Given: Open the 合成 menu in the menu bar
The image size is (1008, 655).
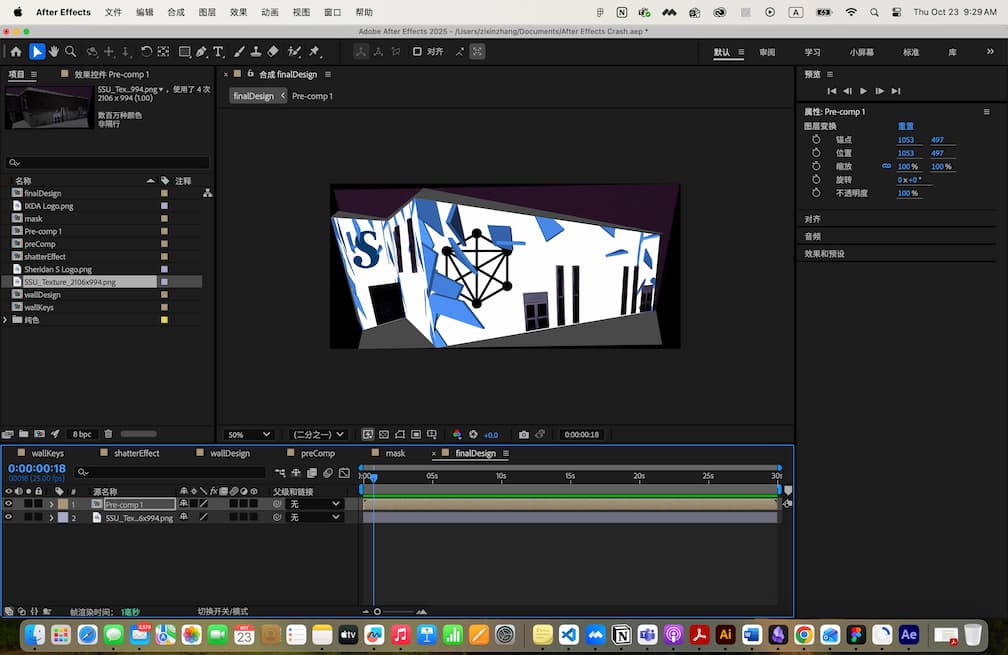Looking at the screenshot, I should coord(174,13).
